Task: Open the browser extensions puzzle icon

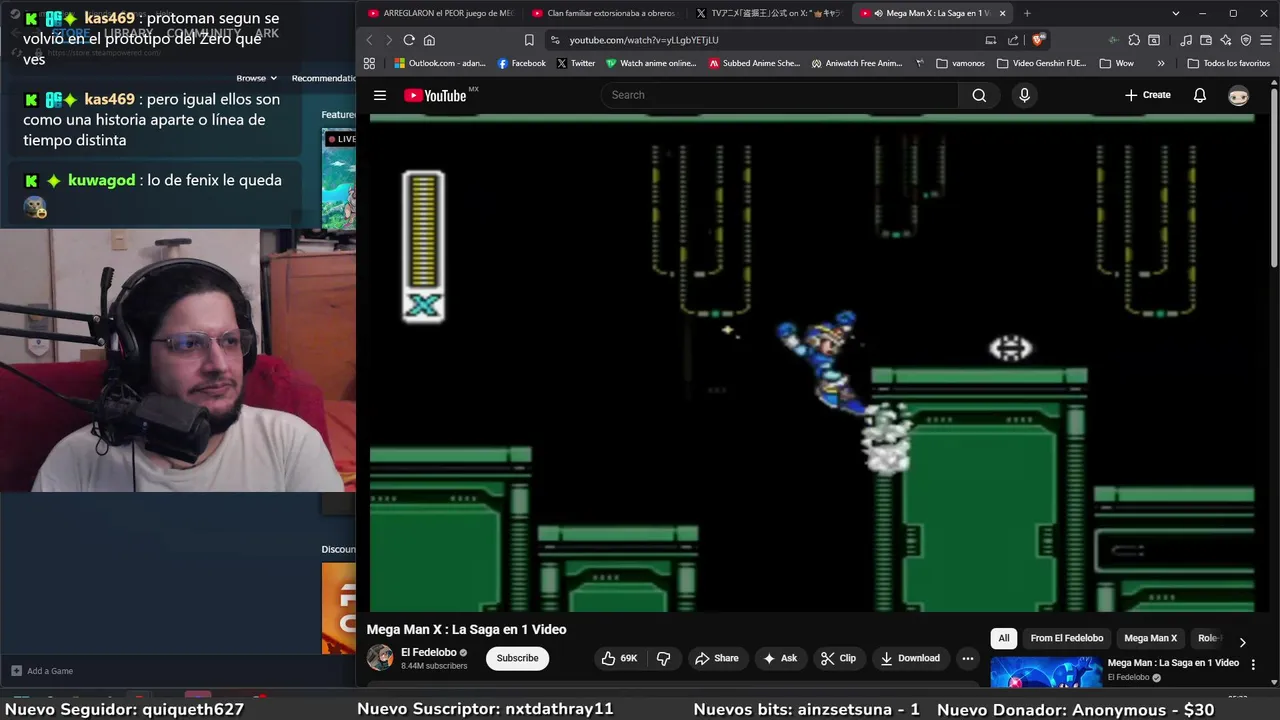Action: pyautogui.click(x=1134, y=40)
